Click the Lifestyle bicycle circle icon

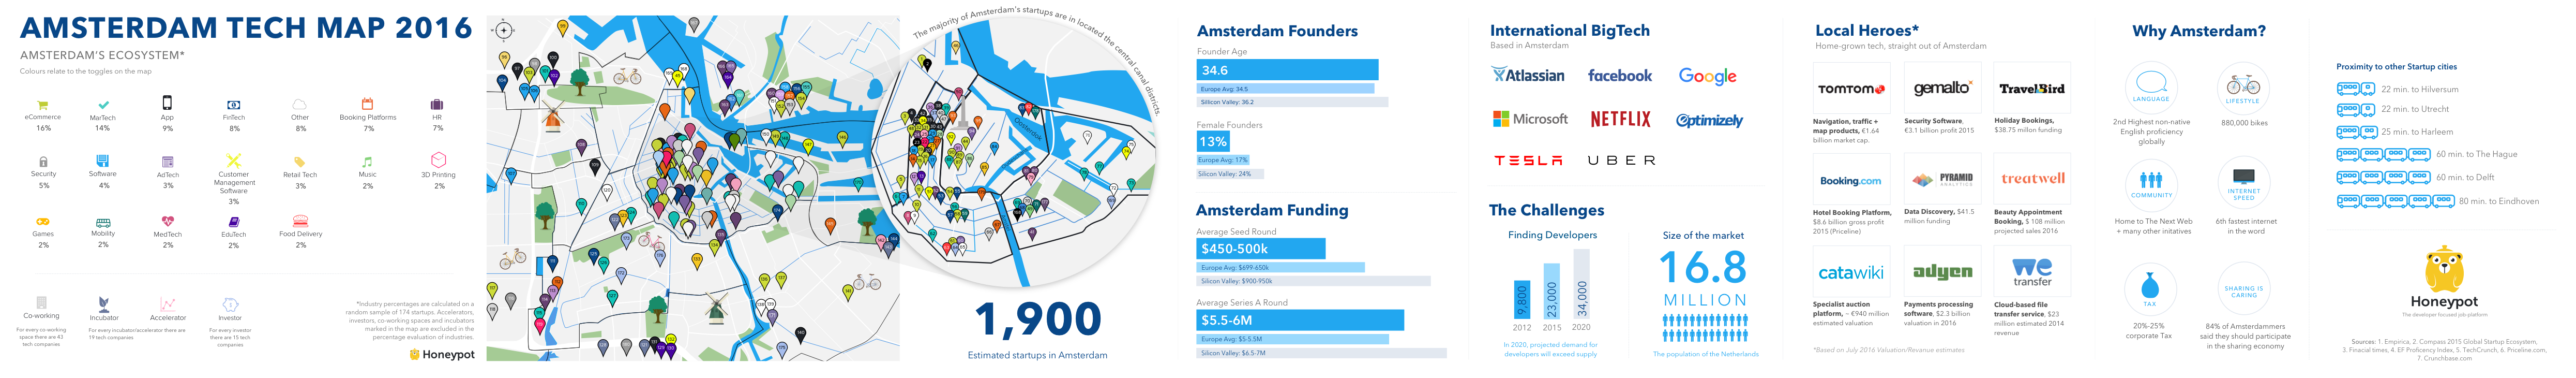2242,87
